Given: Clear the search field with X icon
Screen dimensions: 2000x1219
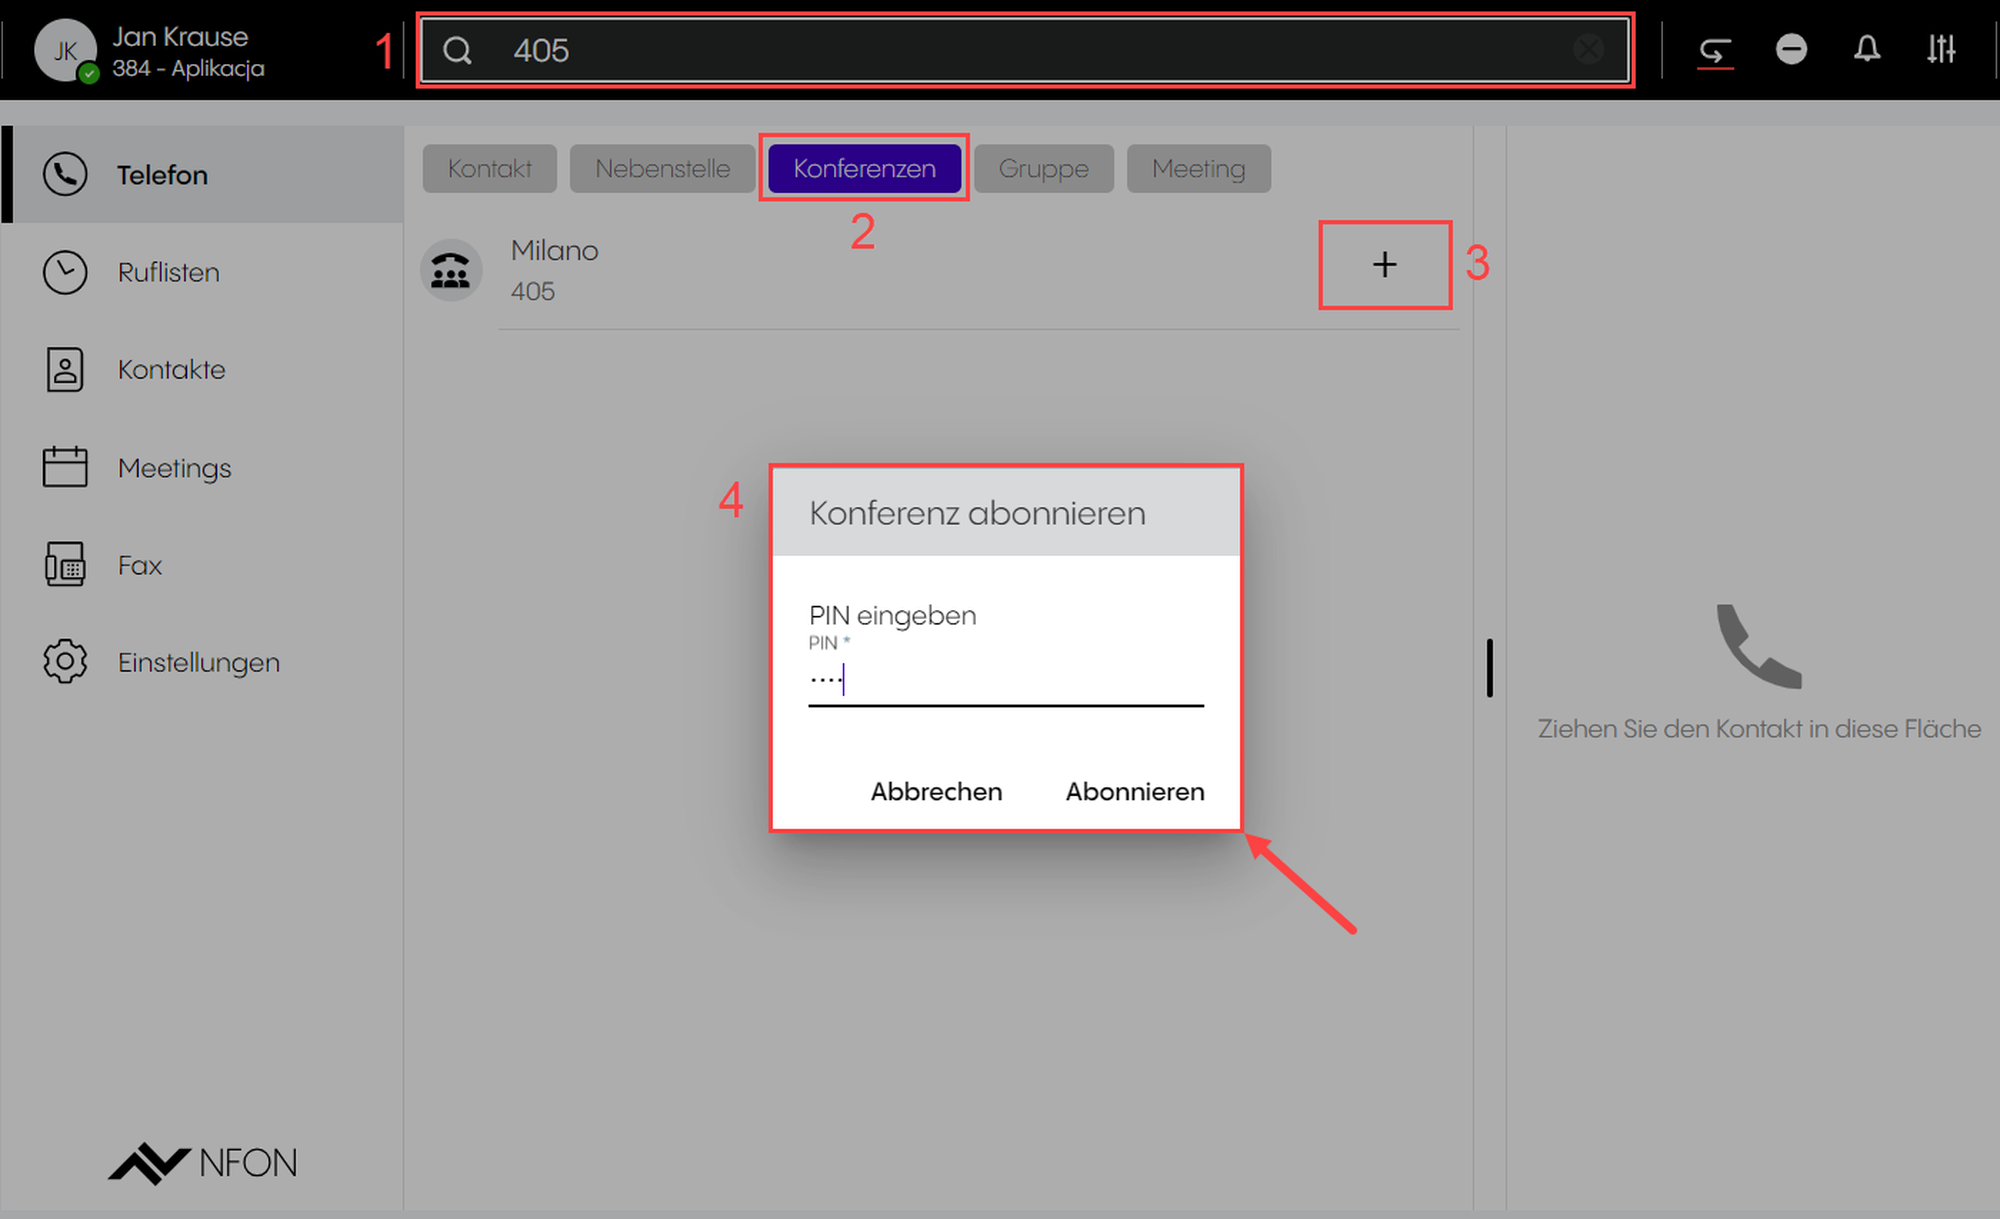Looking at the screenshot, I should (1588, 49).
